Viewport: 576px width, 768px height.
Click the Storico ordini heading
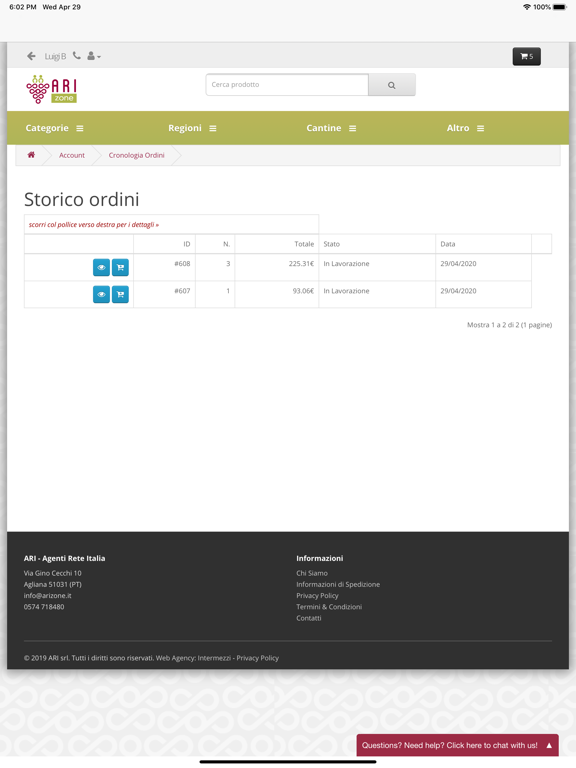pos(82,199)
